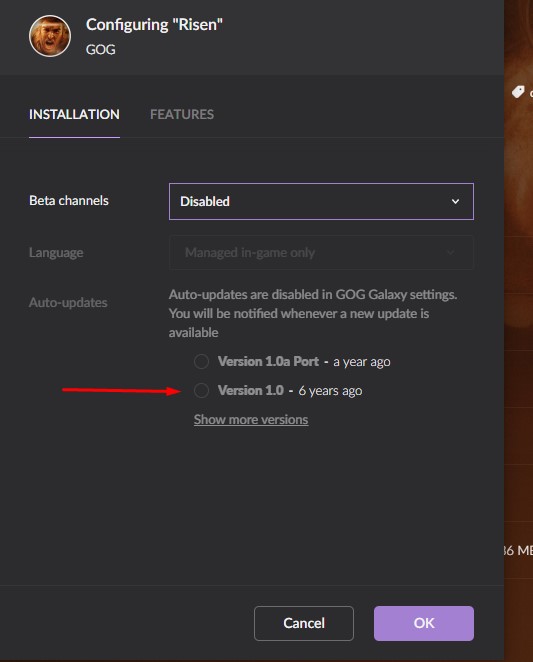Click the Language label

pos(56,252)
